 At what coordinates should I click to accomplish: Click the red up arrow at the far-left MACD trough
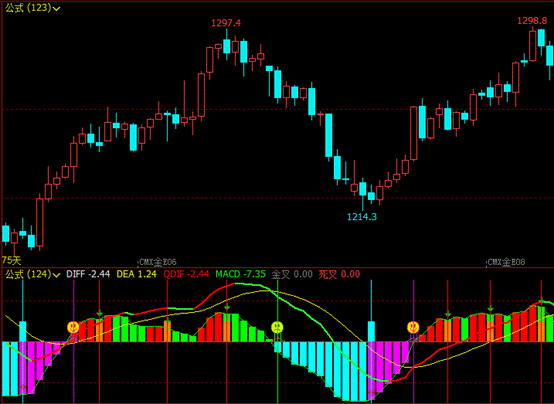coord(23,389)
